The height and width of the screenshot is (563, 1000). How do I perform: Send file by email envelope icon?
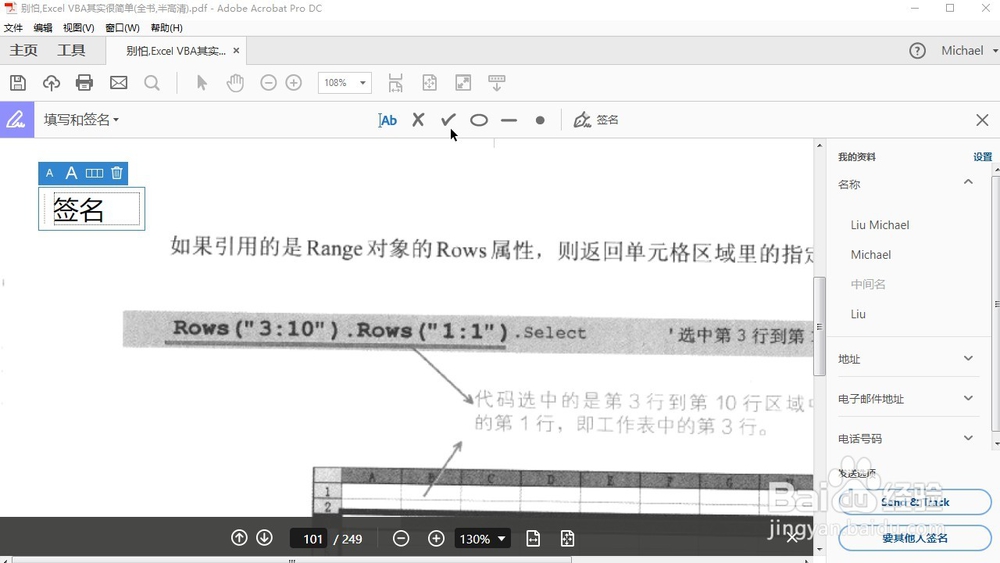coord(119,83)
